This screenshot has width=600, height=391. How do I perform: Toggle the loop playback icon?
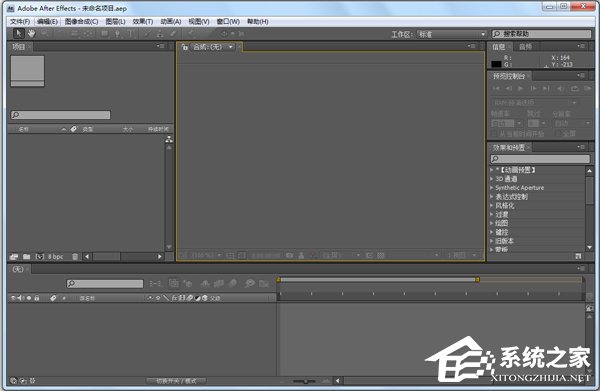574,88
